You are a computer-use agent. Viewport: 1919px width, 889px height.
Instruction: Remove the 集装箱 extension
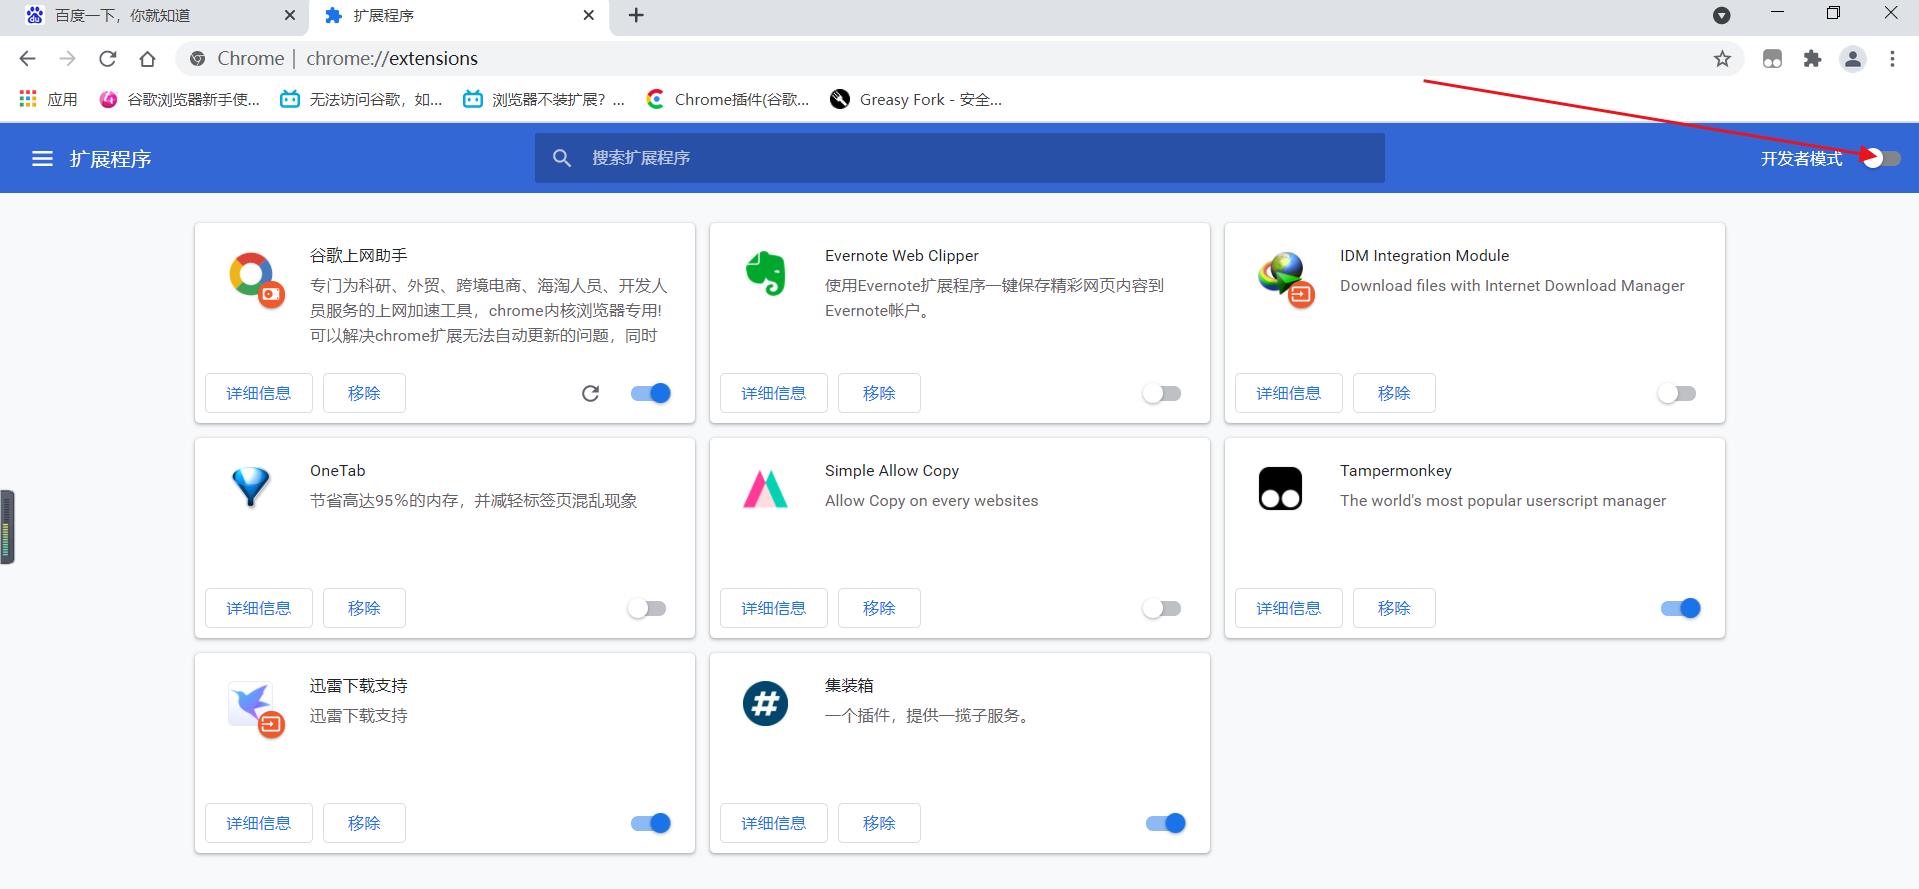point(879,823)
